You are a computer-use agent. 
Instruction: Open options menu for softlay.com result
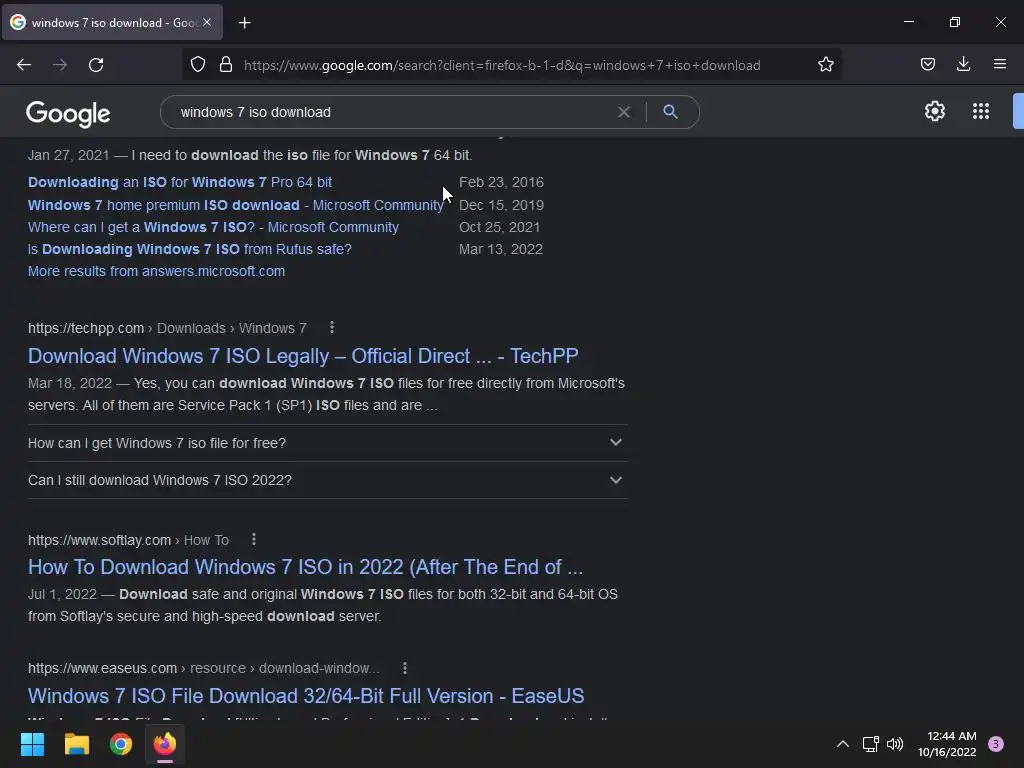[x=254, y=539]
